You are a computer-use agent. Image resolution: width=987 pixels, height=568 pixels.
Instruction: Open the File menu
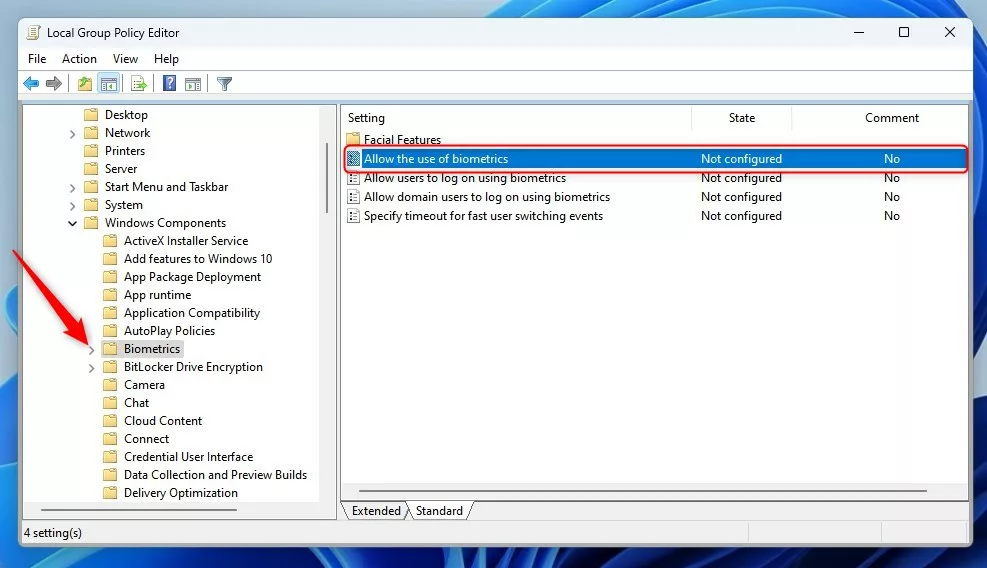click(37, 59)
